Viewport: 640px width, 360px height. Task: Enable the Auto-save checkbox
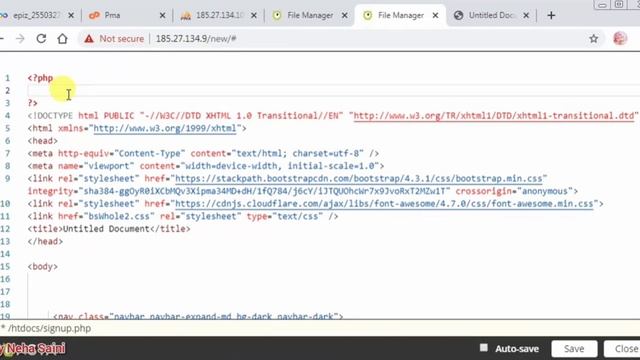(x=484, y=348)
